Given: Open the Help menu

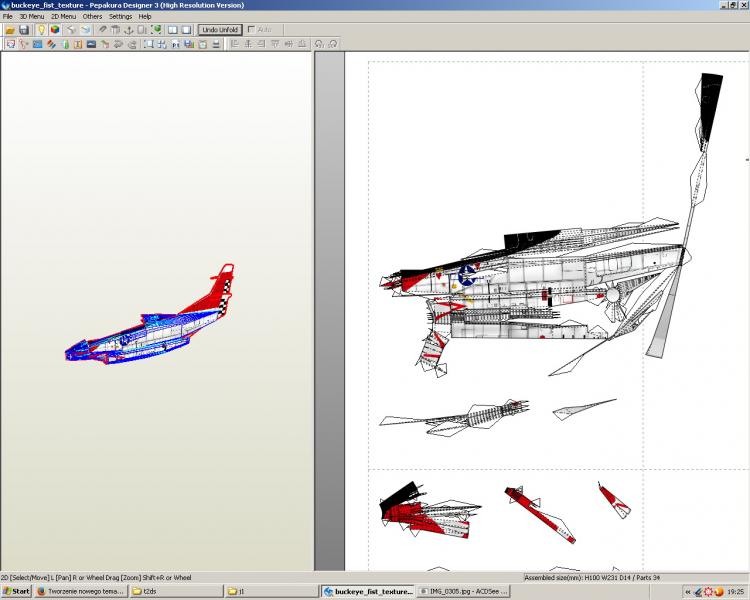Looking at the screenshot, I should coord(145,17).
